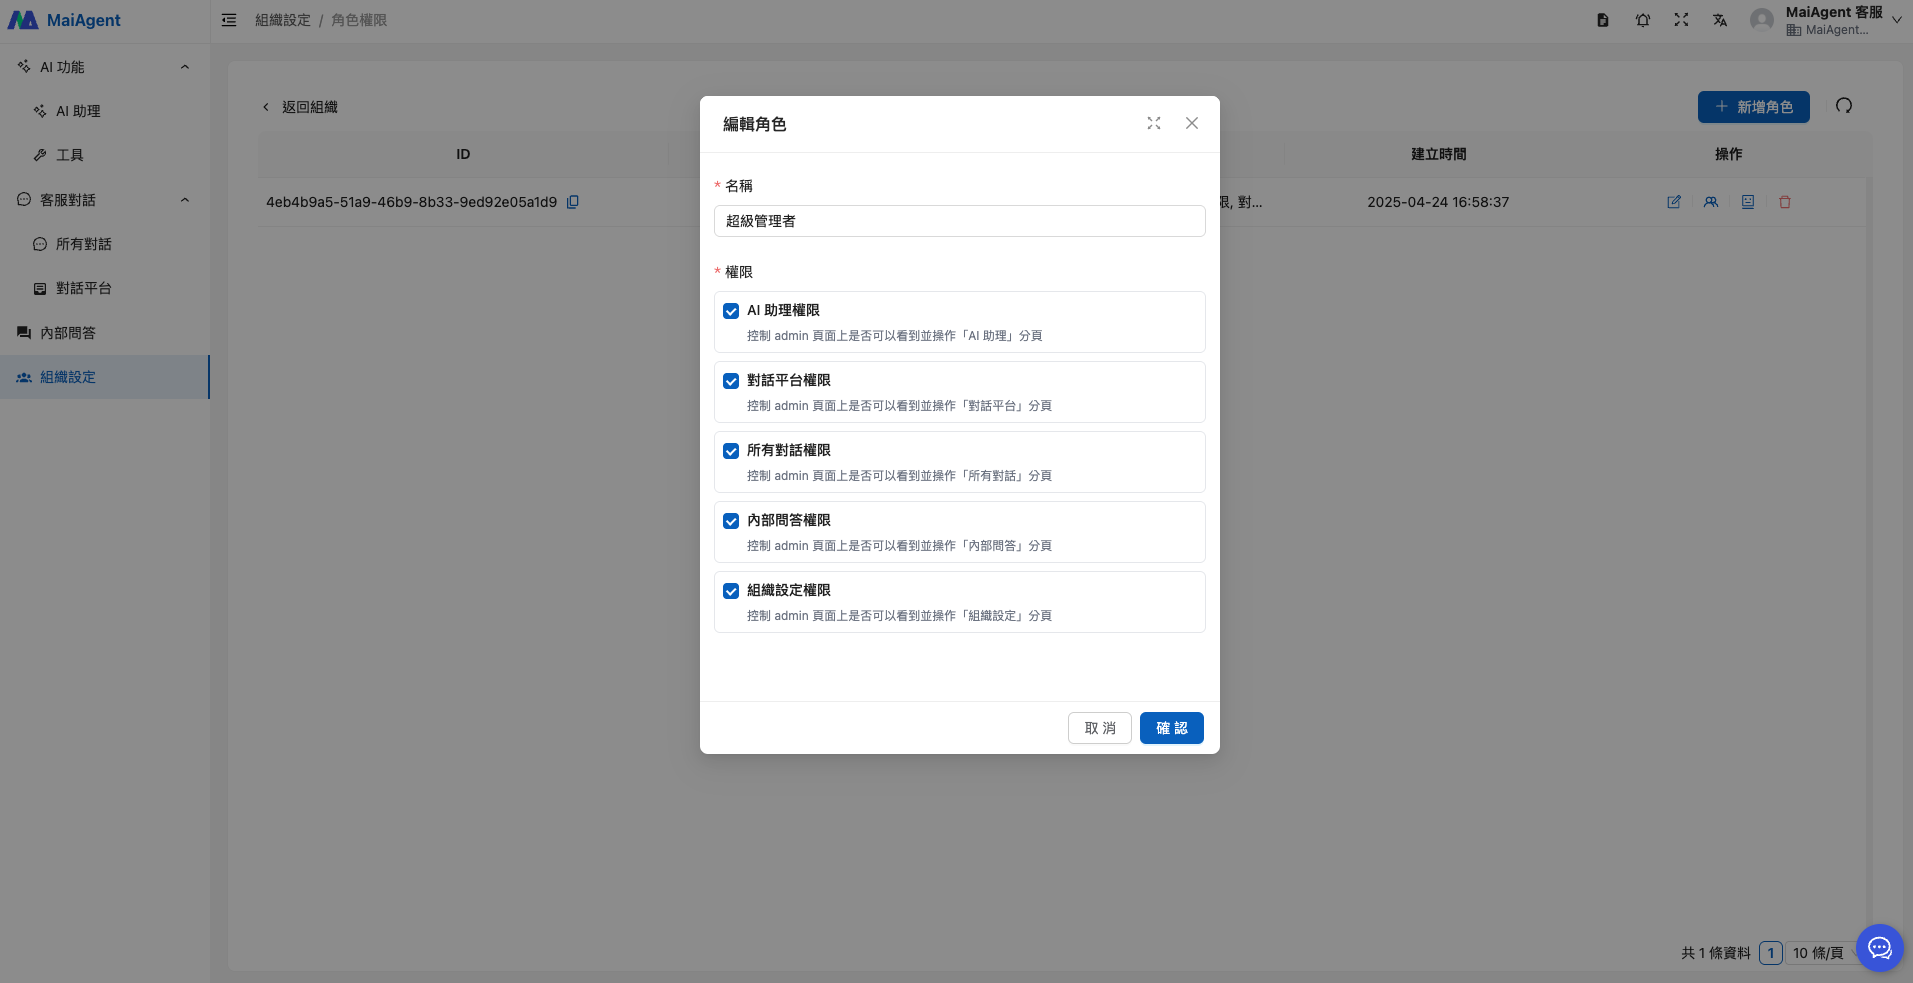Open the MaiAgent 客服 account dropdown
The width and height of the screenshot is (1913, 983).
point(1896,20)
